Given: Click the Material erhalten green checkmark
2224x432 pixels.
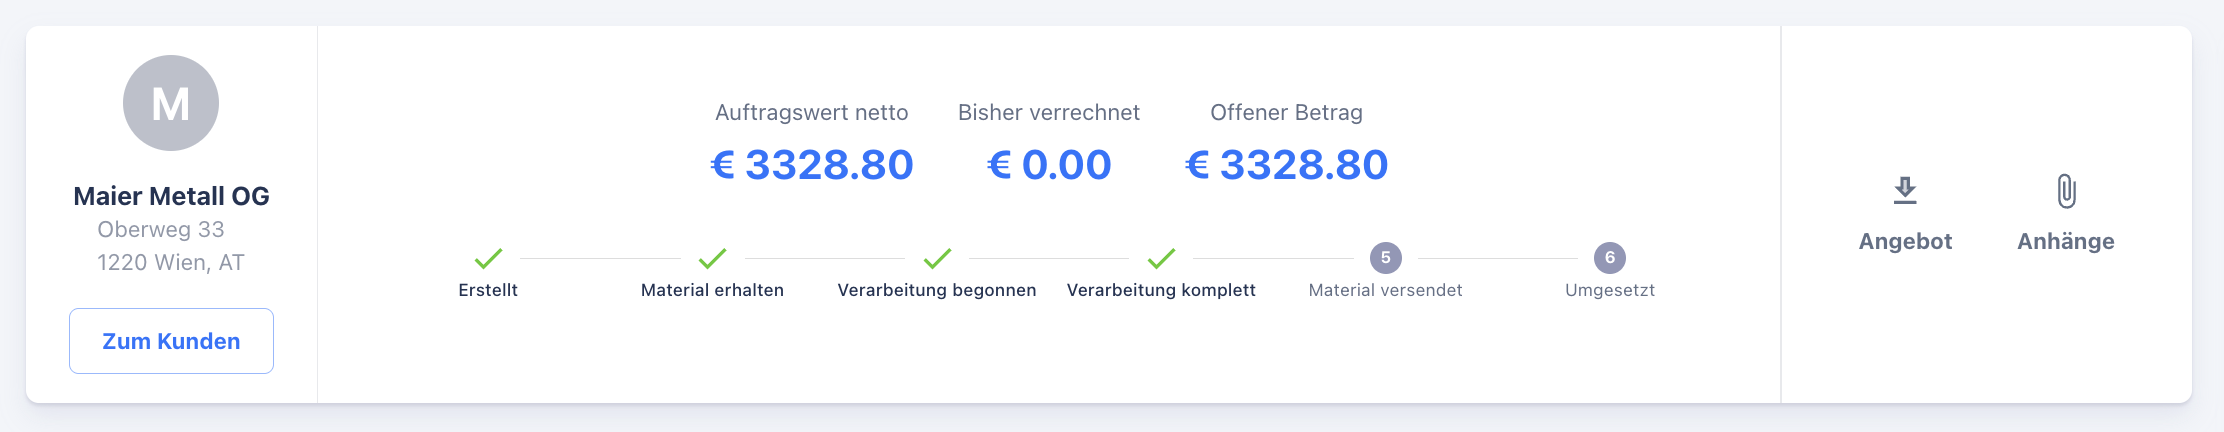Looking at the screenshot, I should point(712,258).
